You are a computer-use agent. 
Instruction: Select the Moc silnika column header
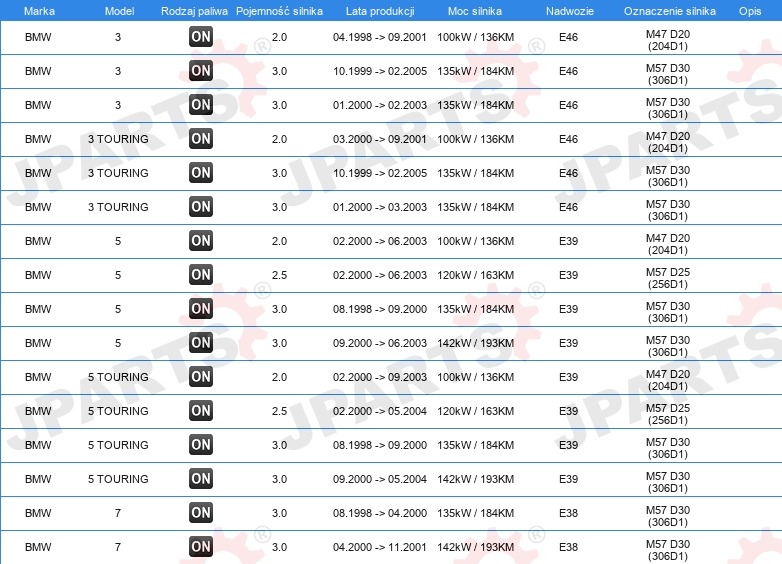point(475,11)
